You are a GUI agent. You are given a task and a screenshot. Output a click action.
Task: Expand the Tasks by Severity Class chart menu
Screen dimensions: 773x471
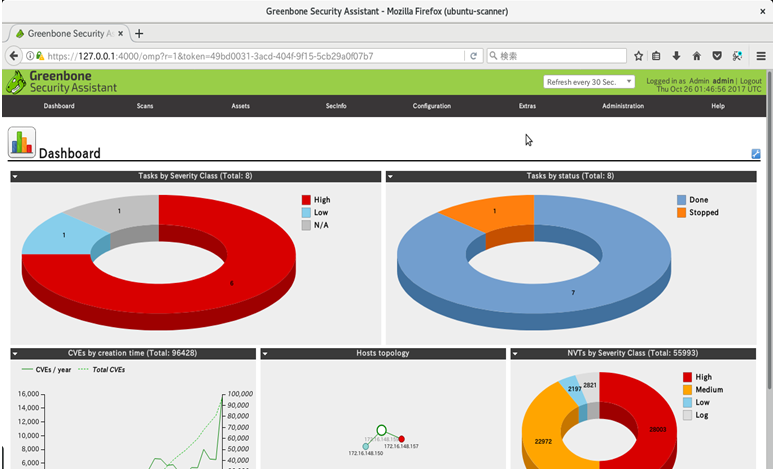click(x=15, y=176)
